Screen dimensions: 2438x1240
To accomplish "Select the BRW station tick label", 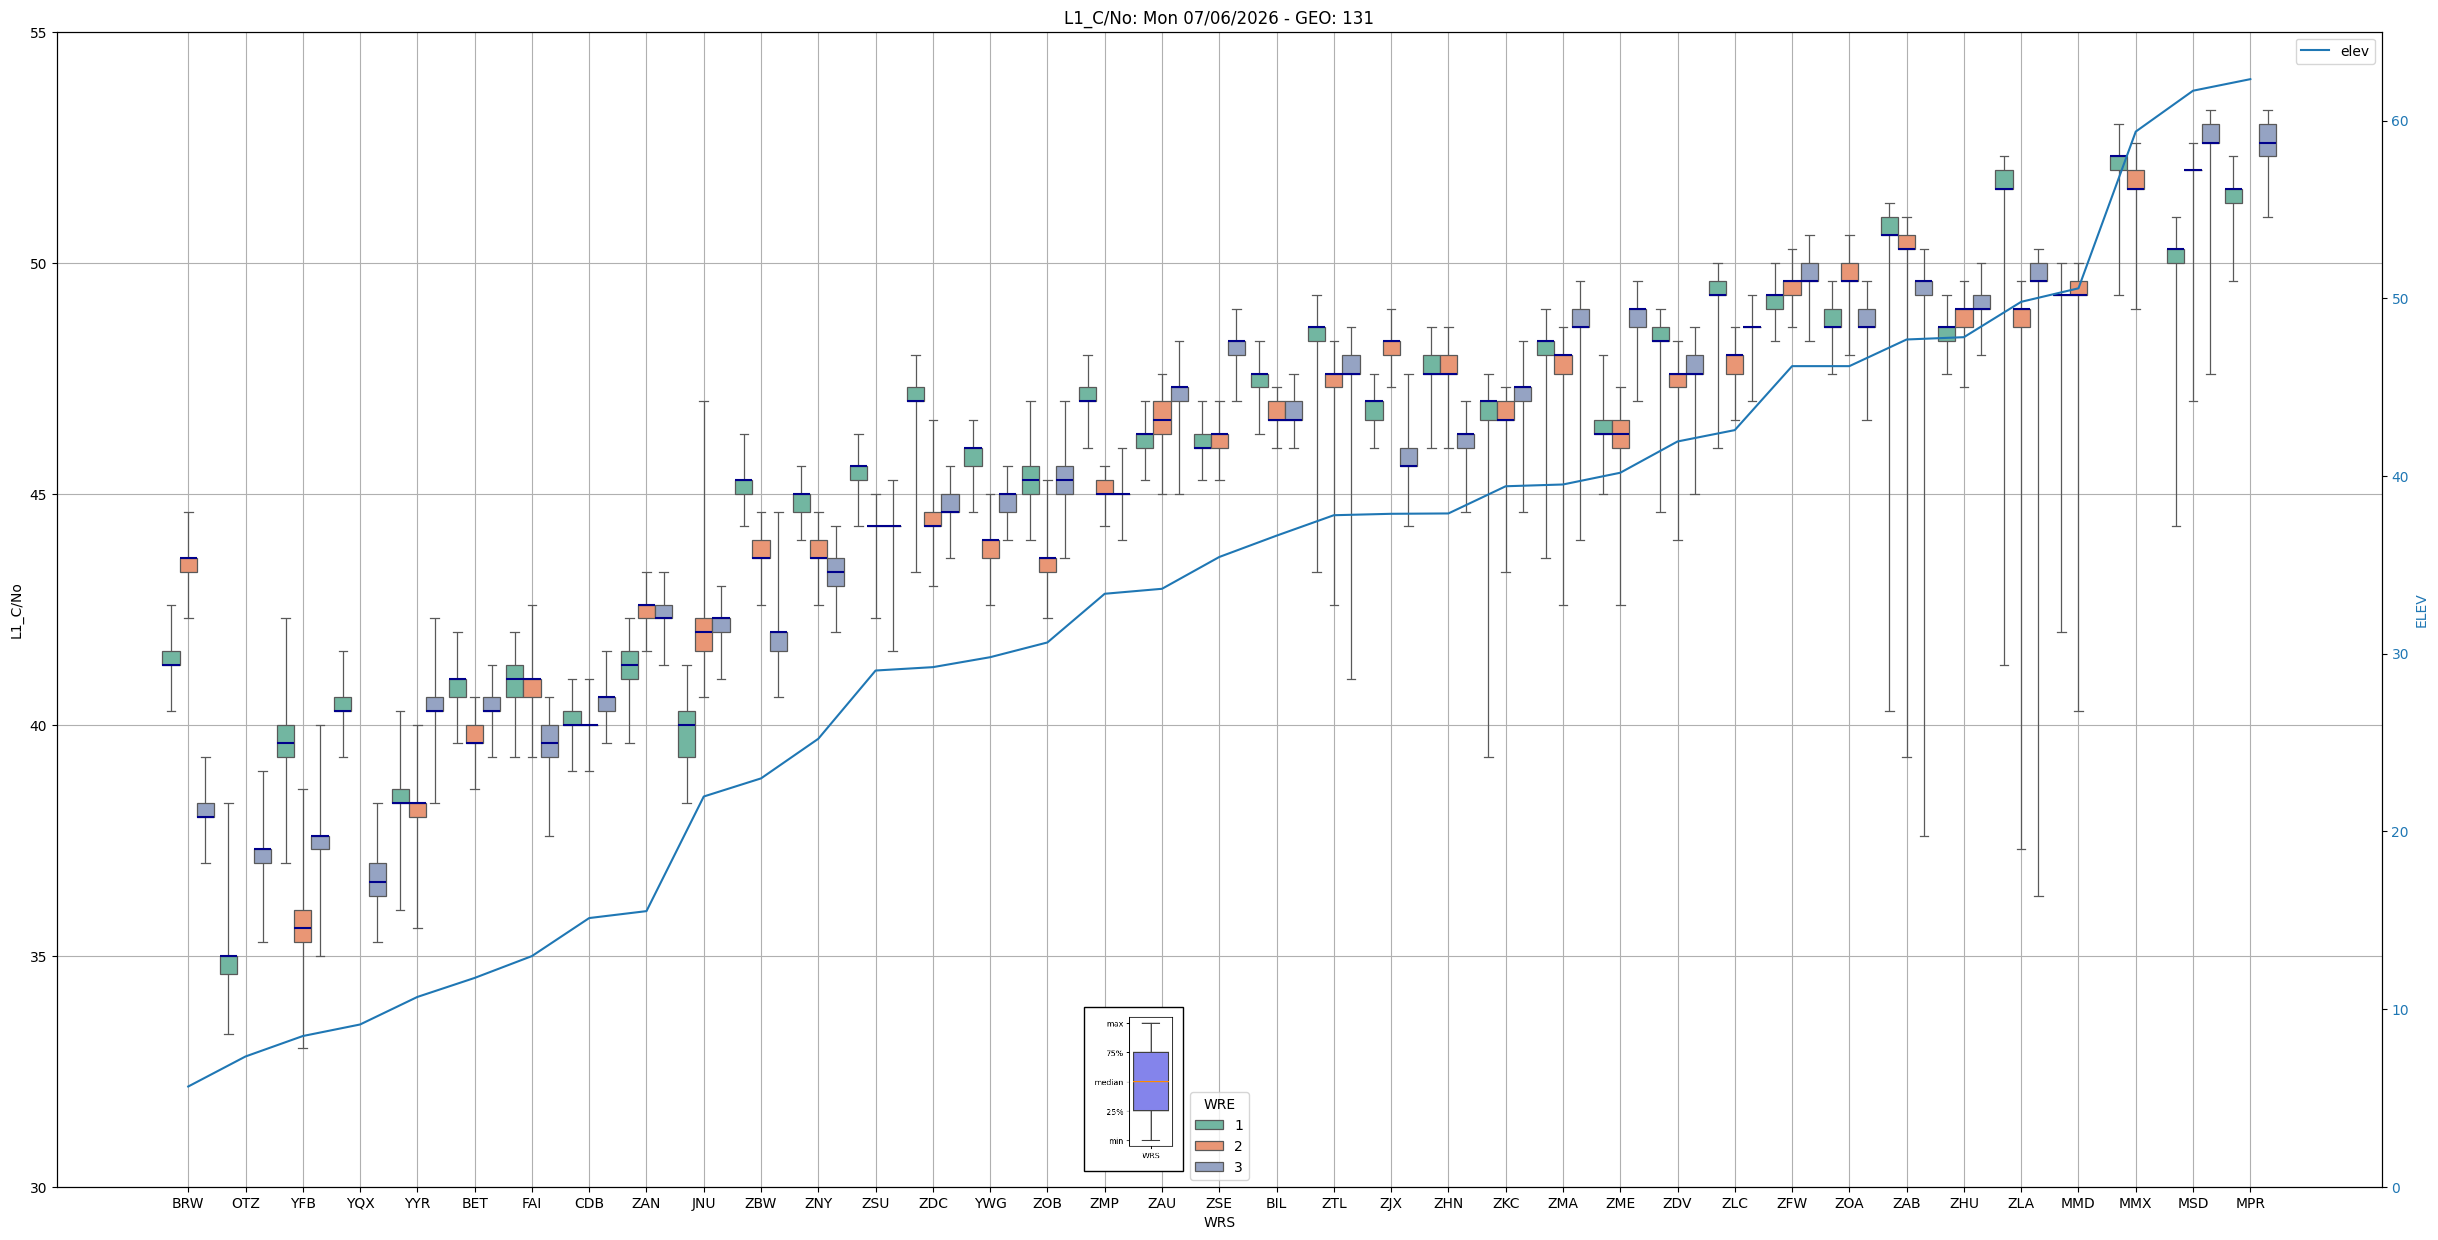I will click(x=188, y=1203).
